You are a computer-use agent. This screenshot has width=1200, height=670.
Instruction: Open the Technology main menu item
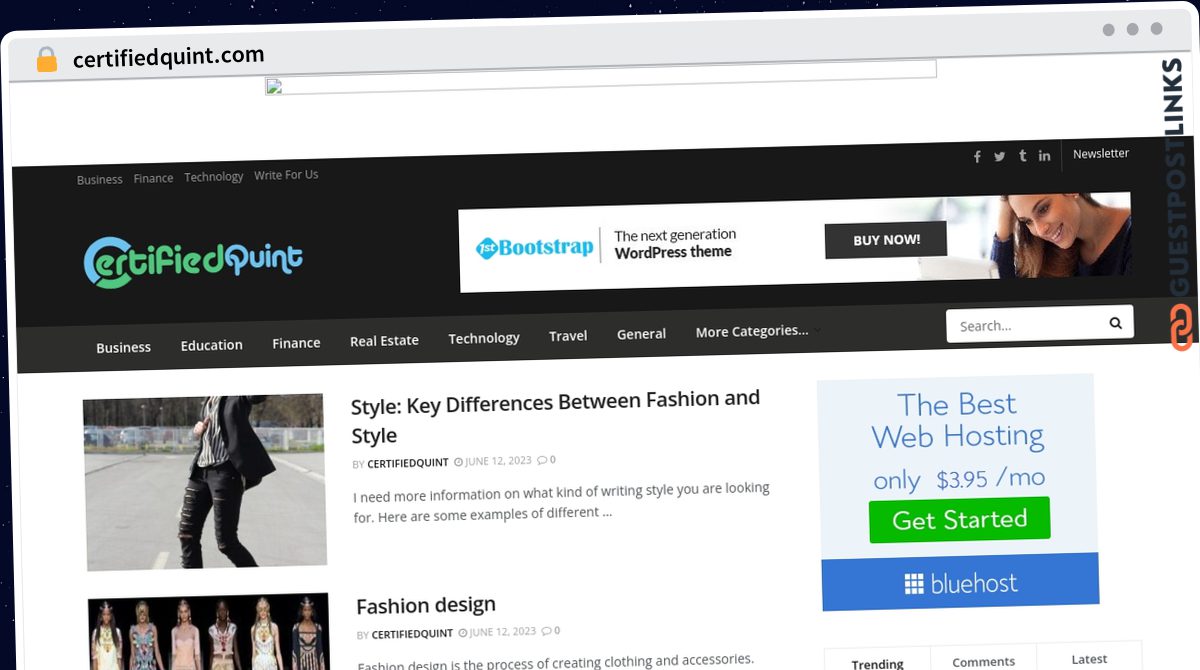tap(484, 338)
